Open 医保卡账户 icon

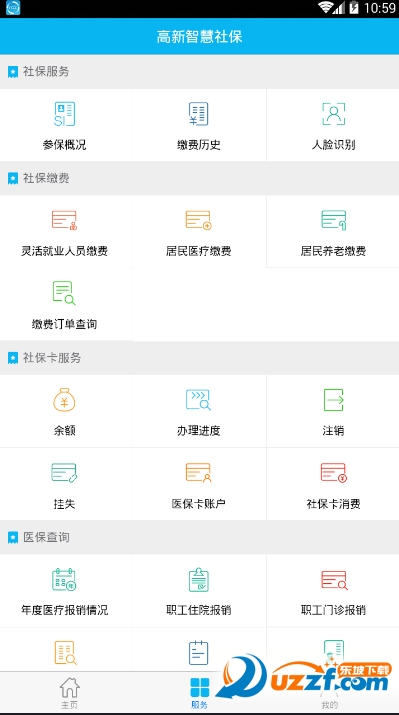coord(199,473)
